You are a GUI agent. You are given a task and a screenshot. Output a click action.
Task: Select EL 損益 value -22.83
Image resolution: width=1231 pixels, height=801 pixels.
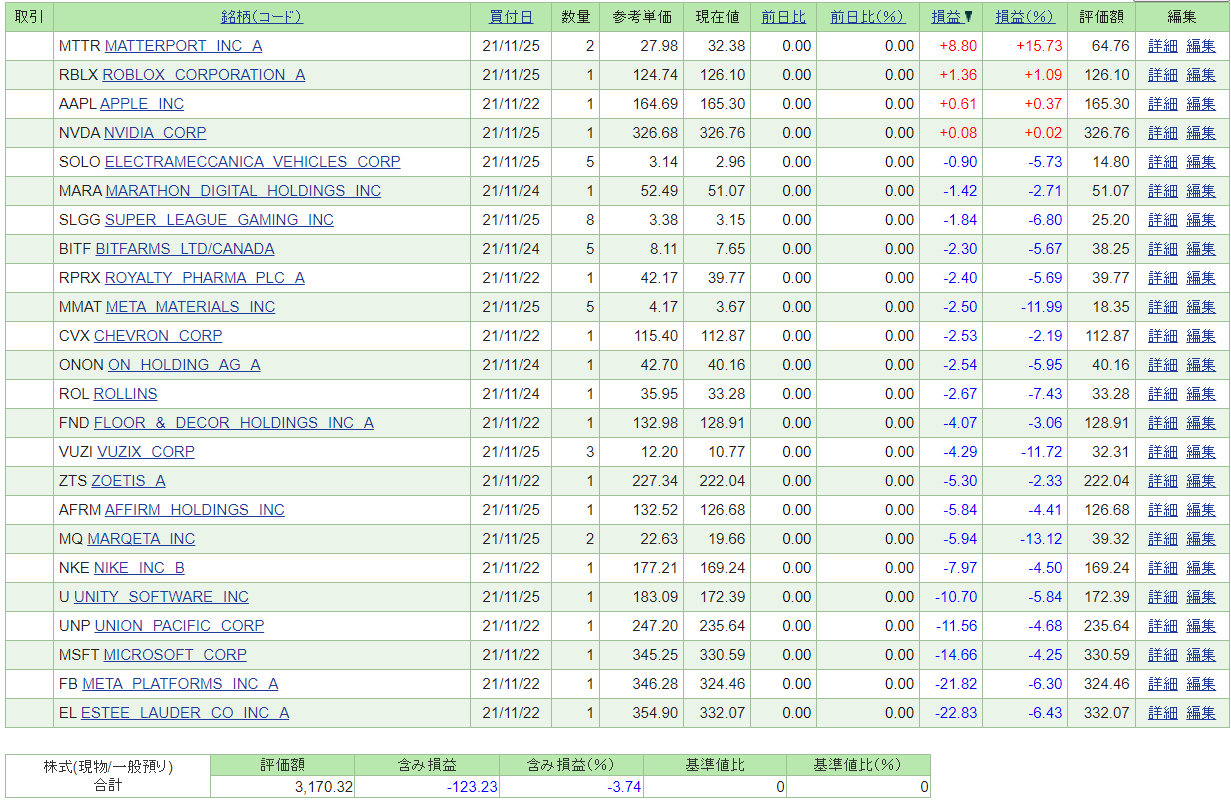pyautogui.click(x=957, y=713)
